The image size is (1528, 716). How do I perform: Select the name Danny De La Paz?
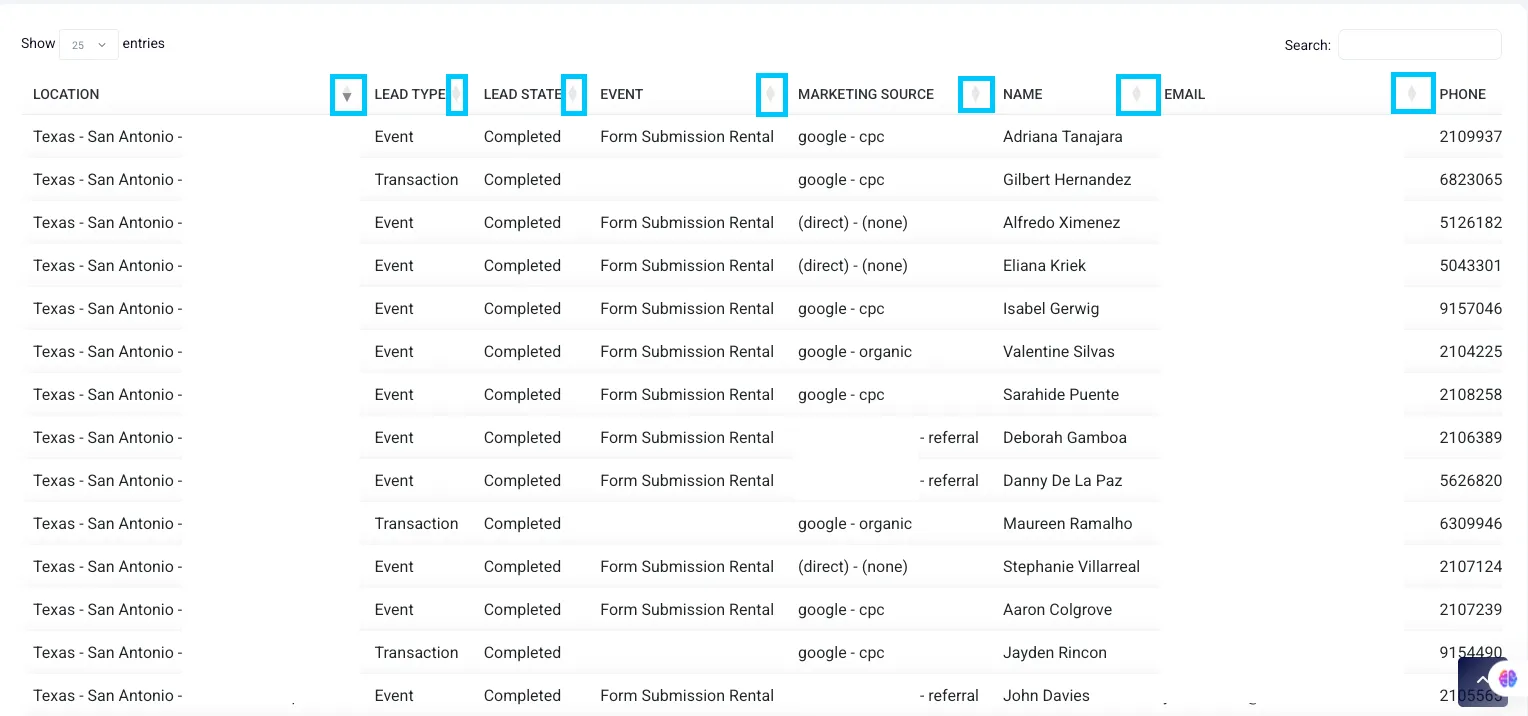point(1062,481)
